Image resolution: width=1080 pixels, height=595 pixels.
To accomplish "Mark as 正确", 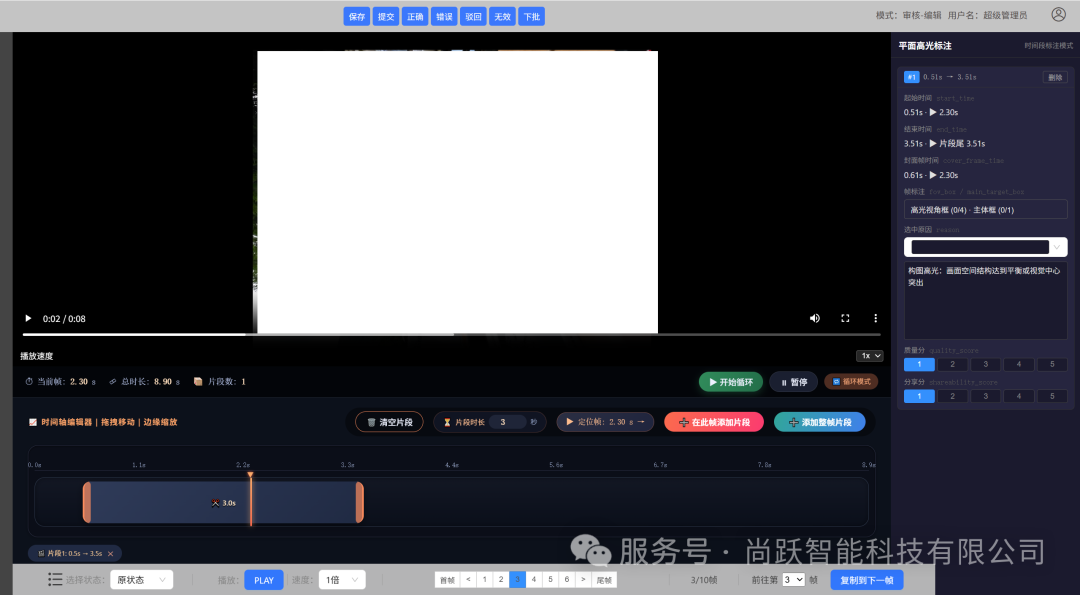I will coord(415,17).
